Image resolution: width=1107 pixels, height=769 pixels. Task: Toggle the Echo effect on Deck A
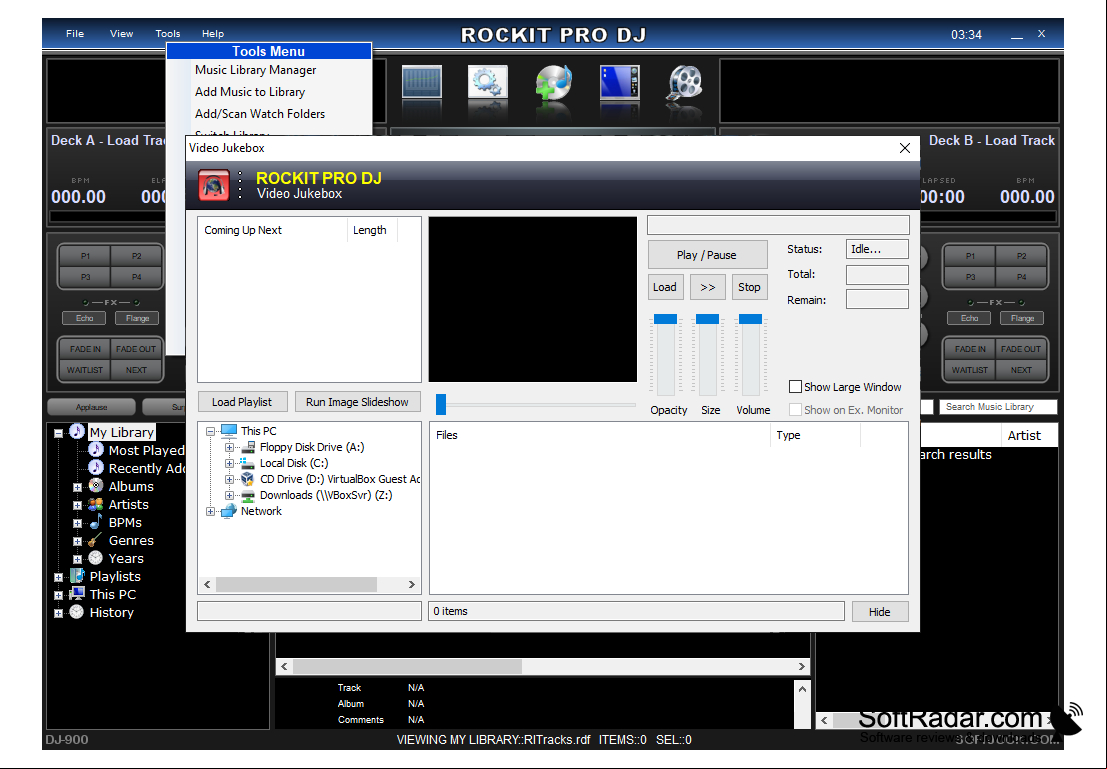[x=85, y=318]
